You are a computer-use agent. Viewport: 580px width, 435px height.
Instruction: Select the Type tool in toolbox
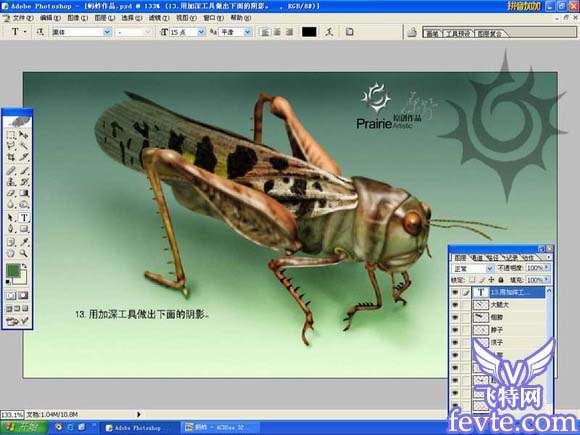[24, 218]
